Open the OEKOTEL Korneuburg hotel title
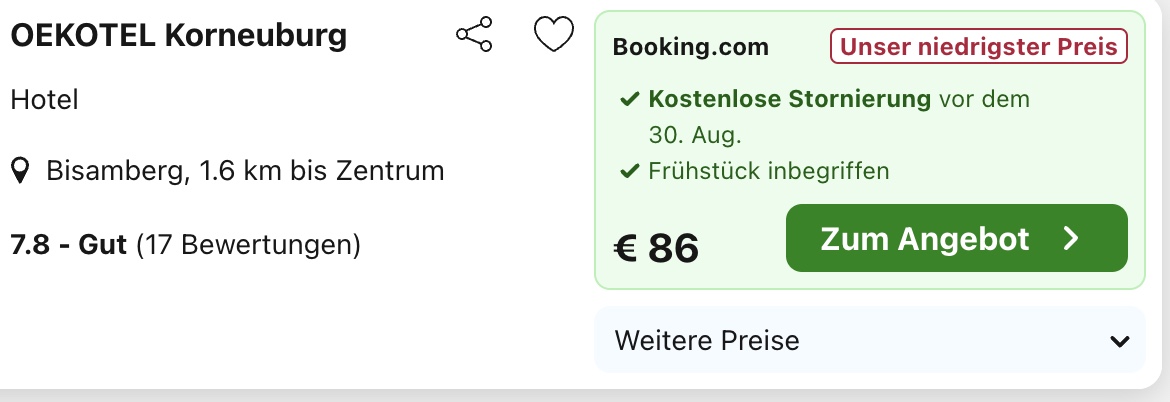 point(179,34)
